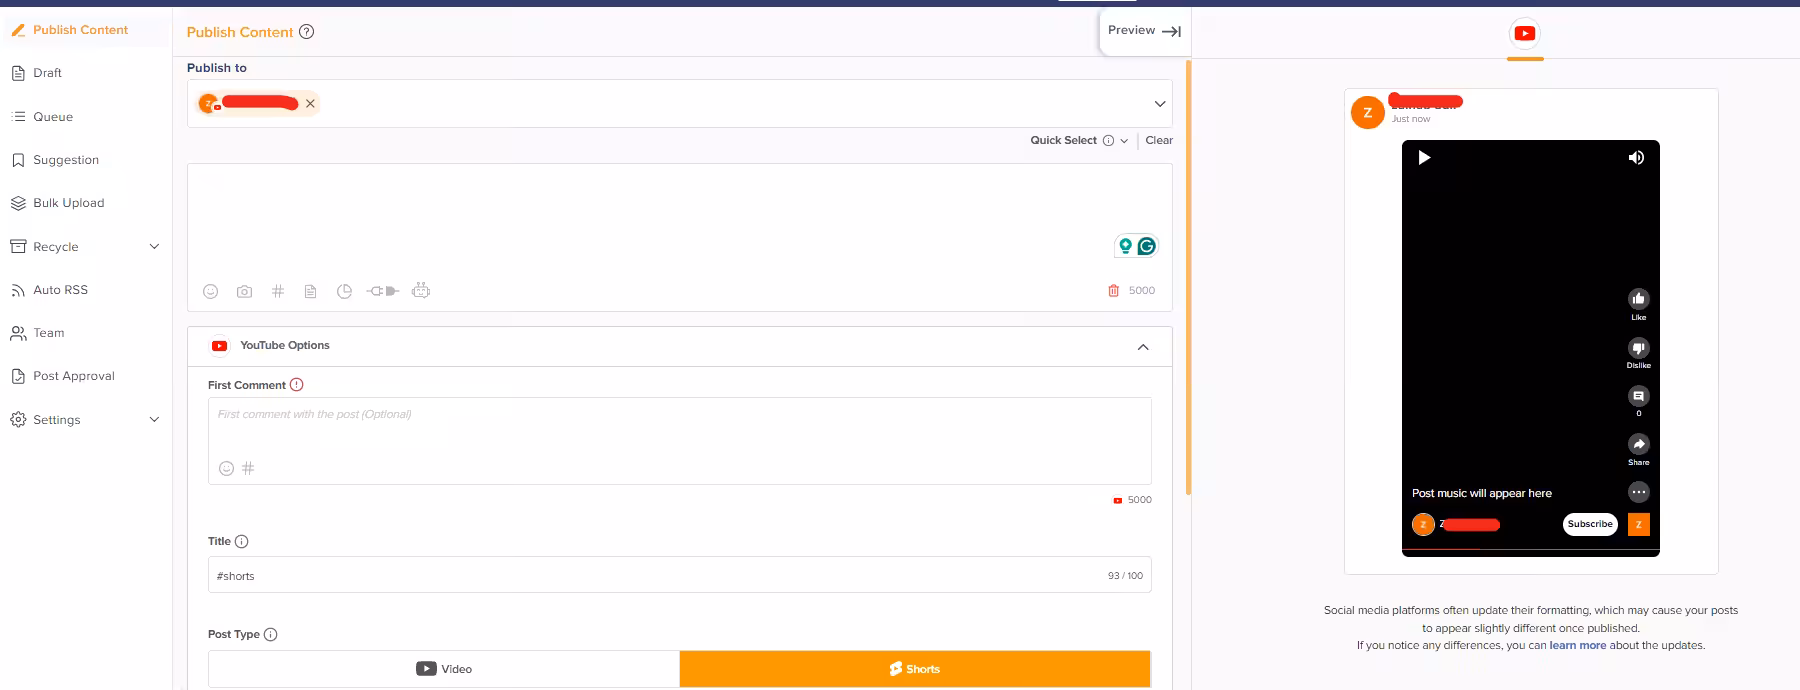
Task: Follow the learn more link
Action: pyautogui.click(x=1577, y=646)
